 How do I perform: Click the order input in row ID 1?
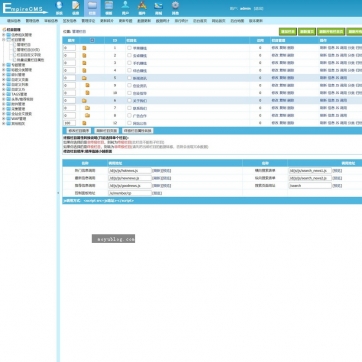(x=69, y=48)
